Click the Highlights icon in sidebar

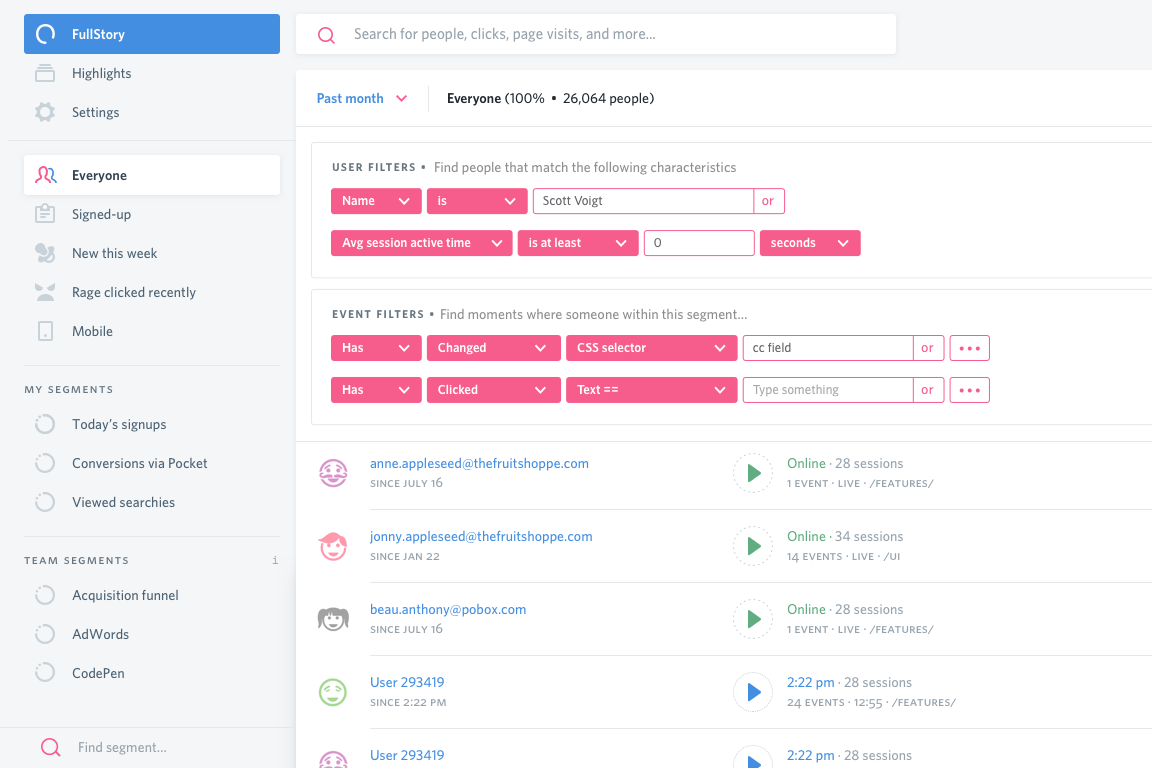[45, 73]
